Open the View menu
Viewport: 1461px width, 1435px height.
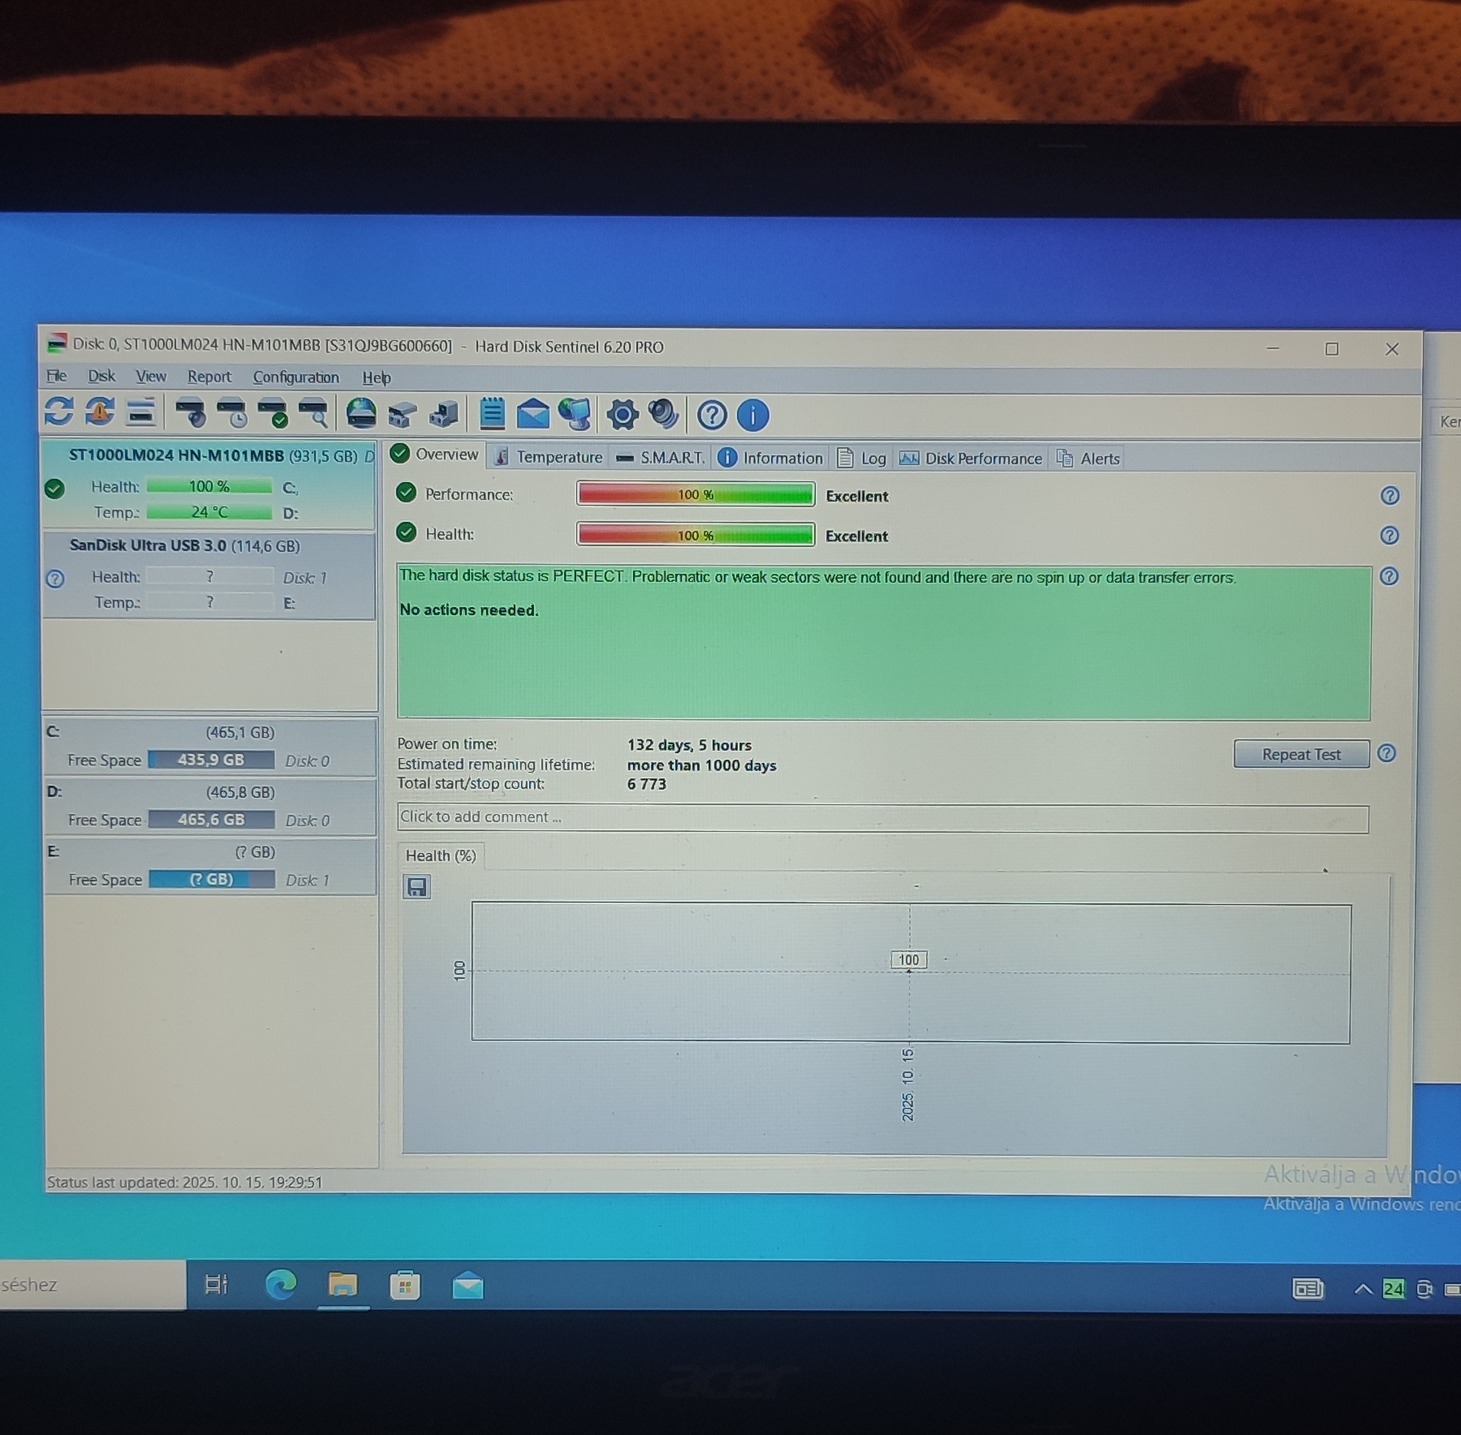(151, 377)
